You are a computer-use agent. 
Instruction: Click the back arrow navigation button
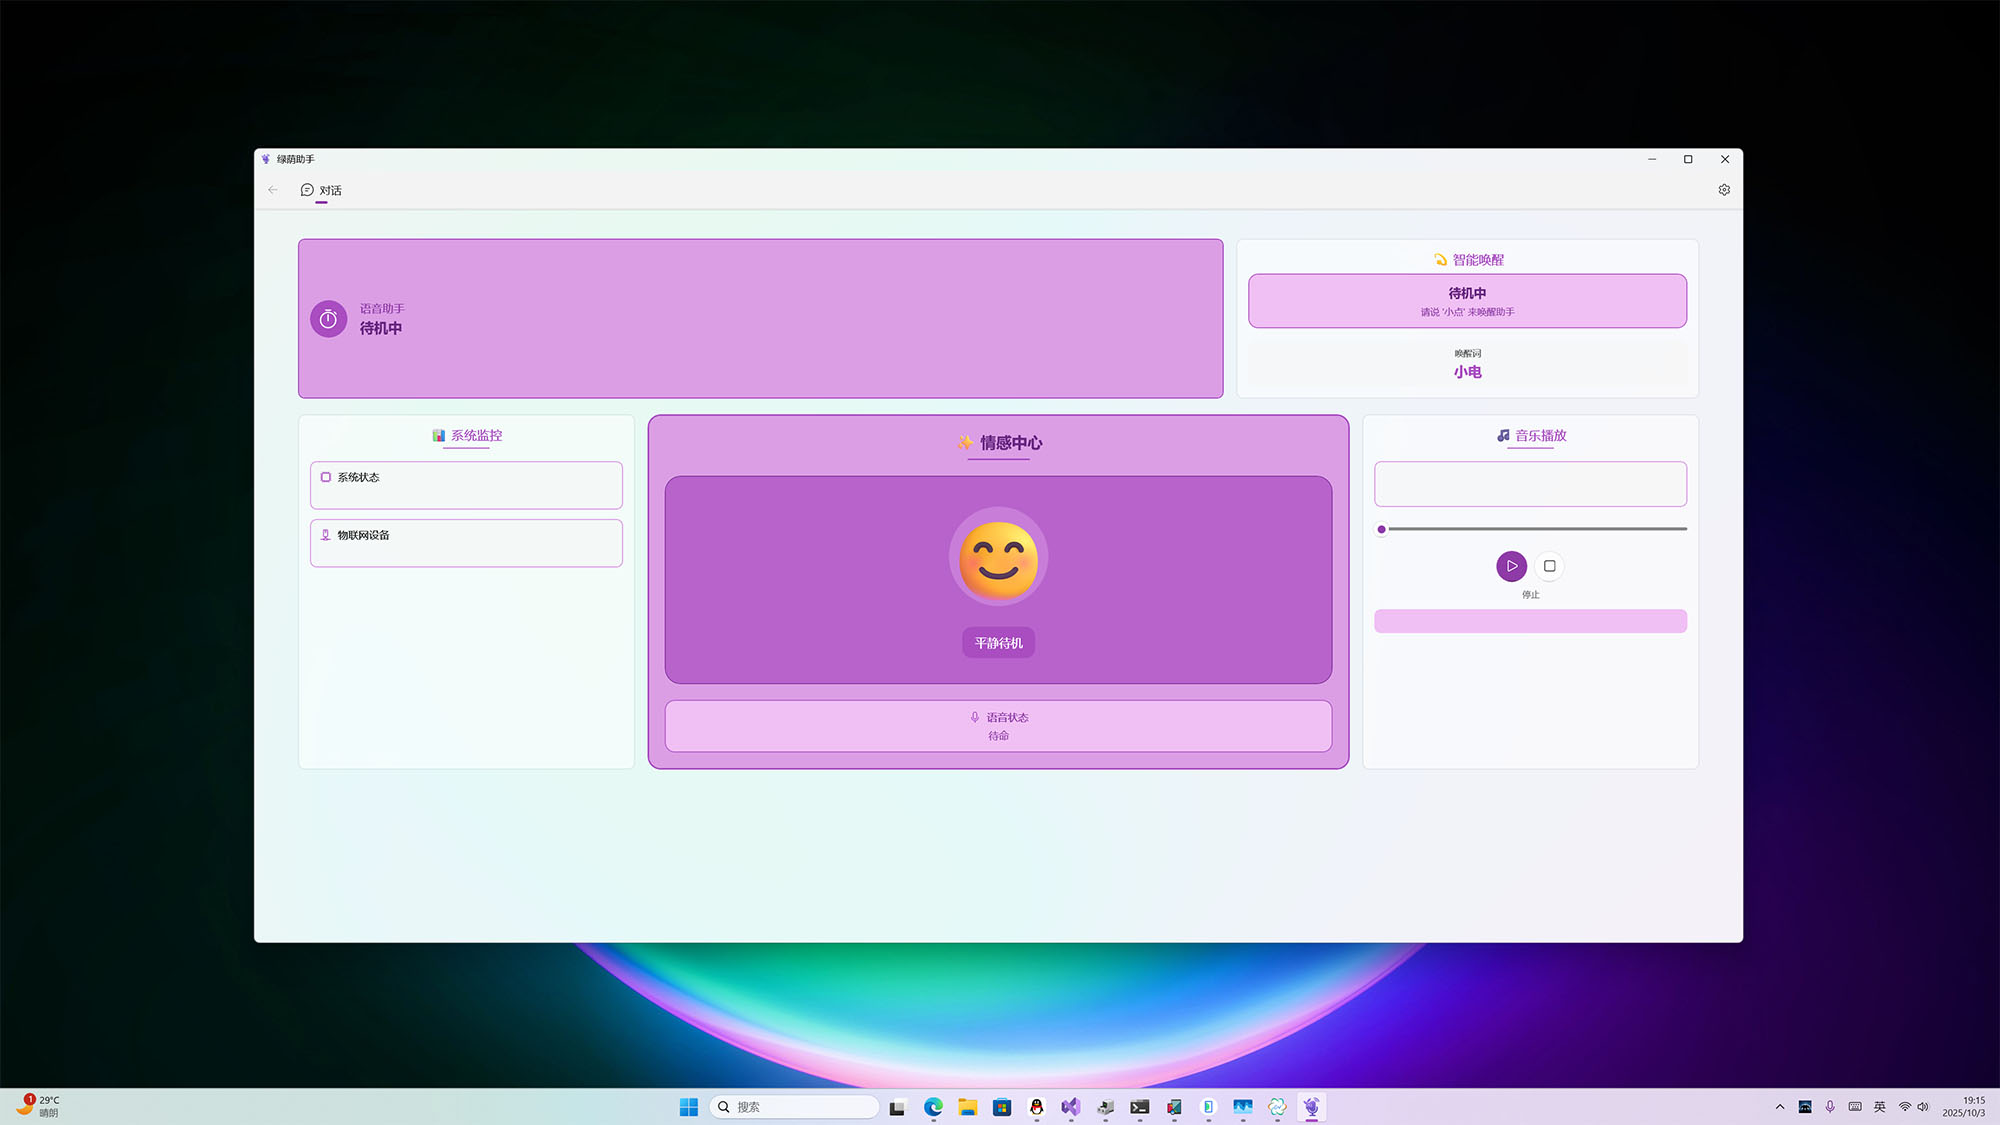click(273, 190)
